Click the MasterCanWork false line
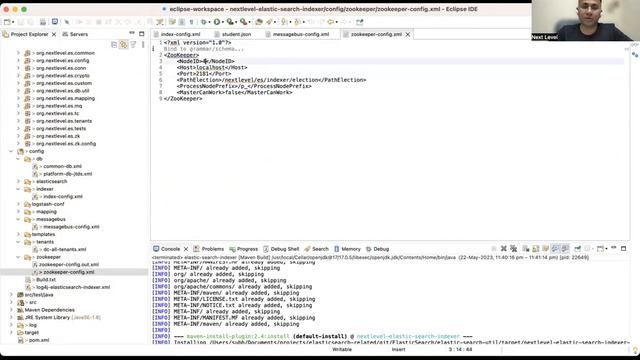The image size is (640, 360). (234, 93)
